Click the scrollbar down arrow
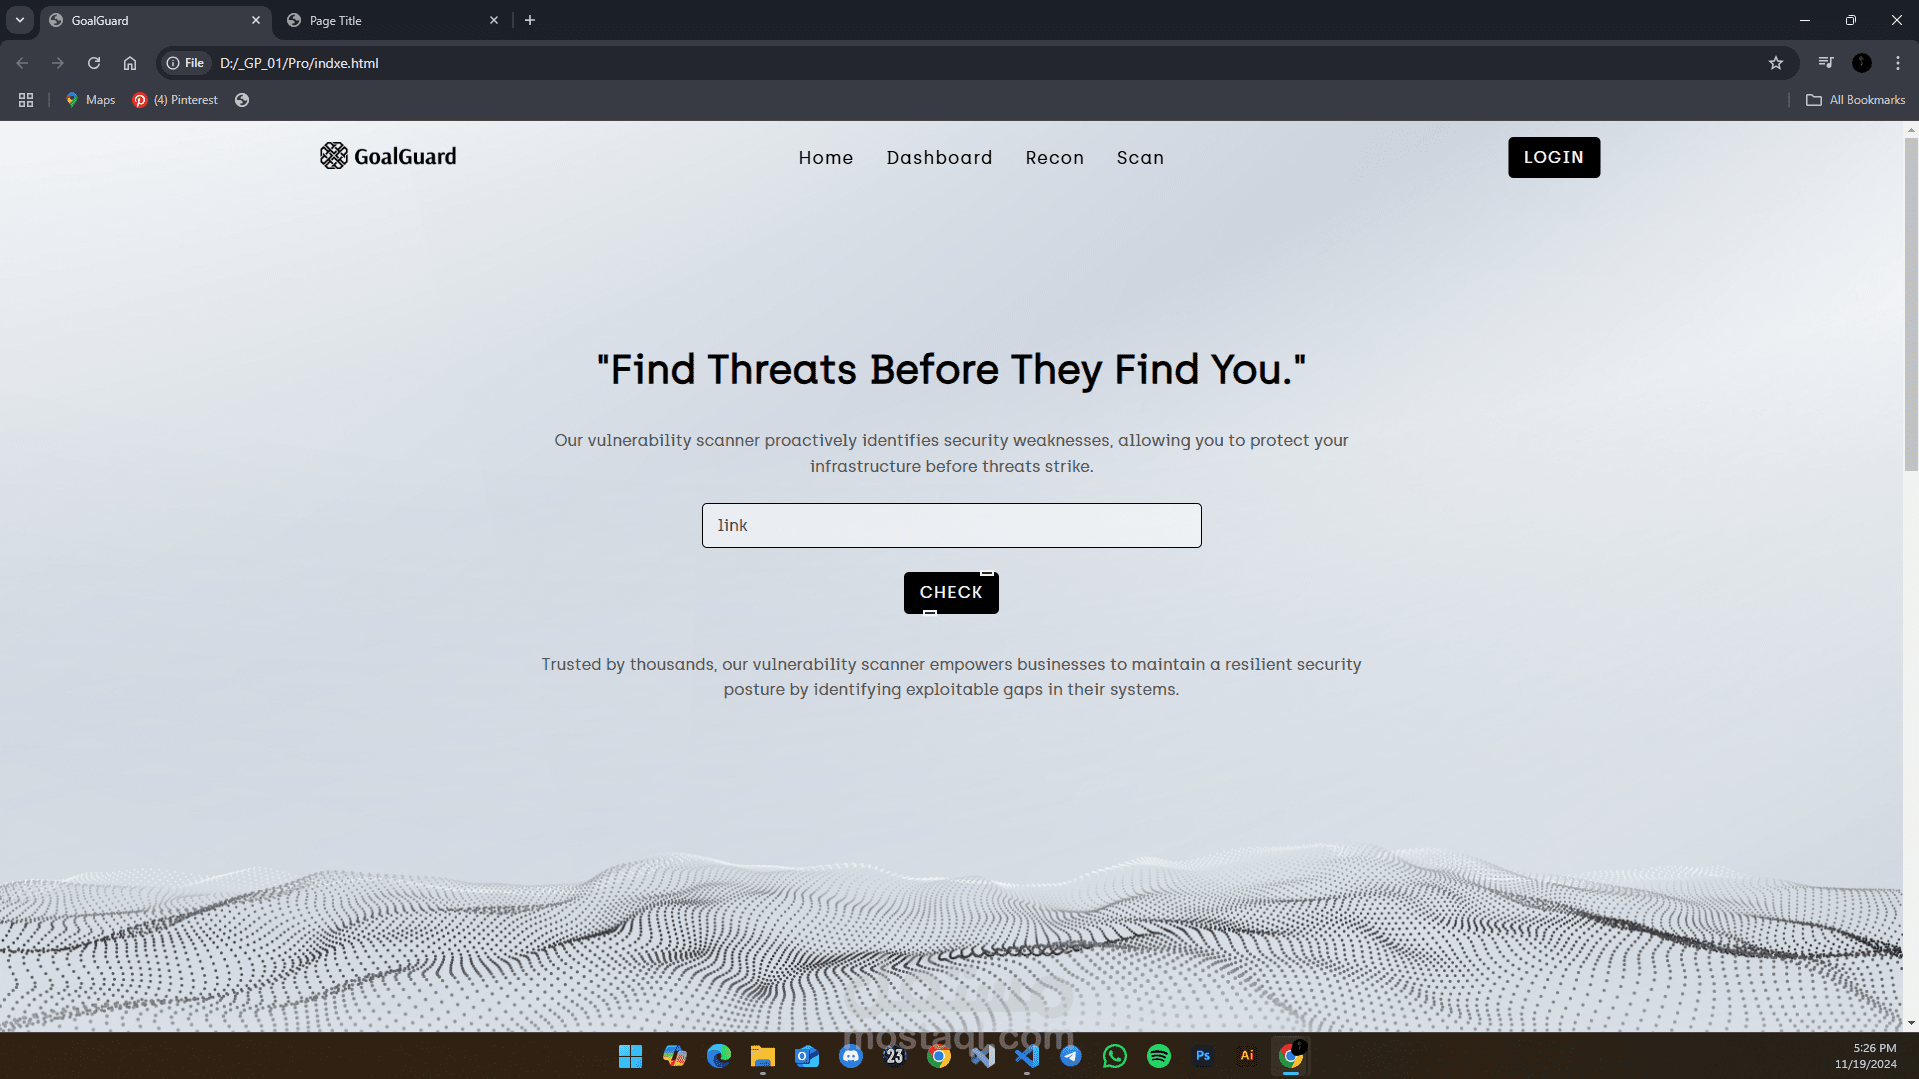This screenshot has width=1919, height=1079. point(1911,1023)
